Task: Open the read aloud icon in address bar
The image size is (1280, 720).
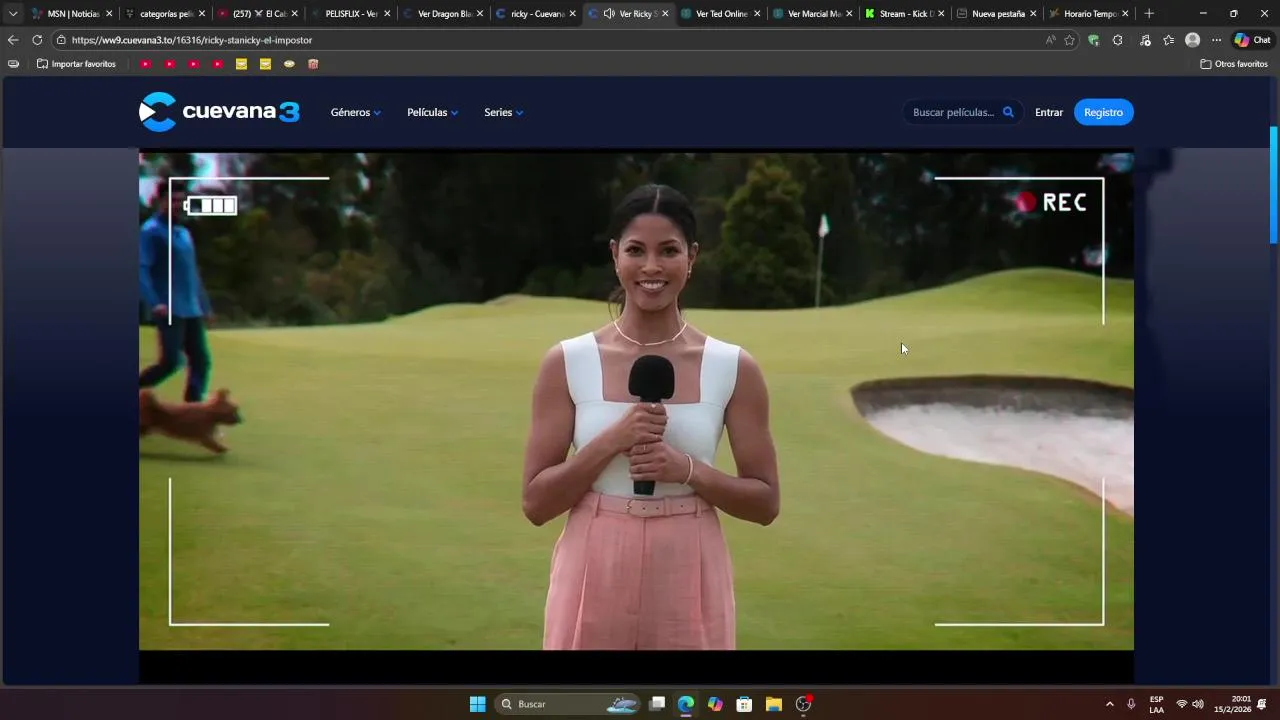Action: [1050, 40]
